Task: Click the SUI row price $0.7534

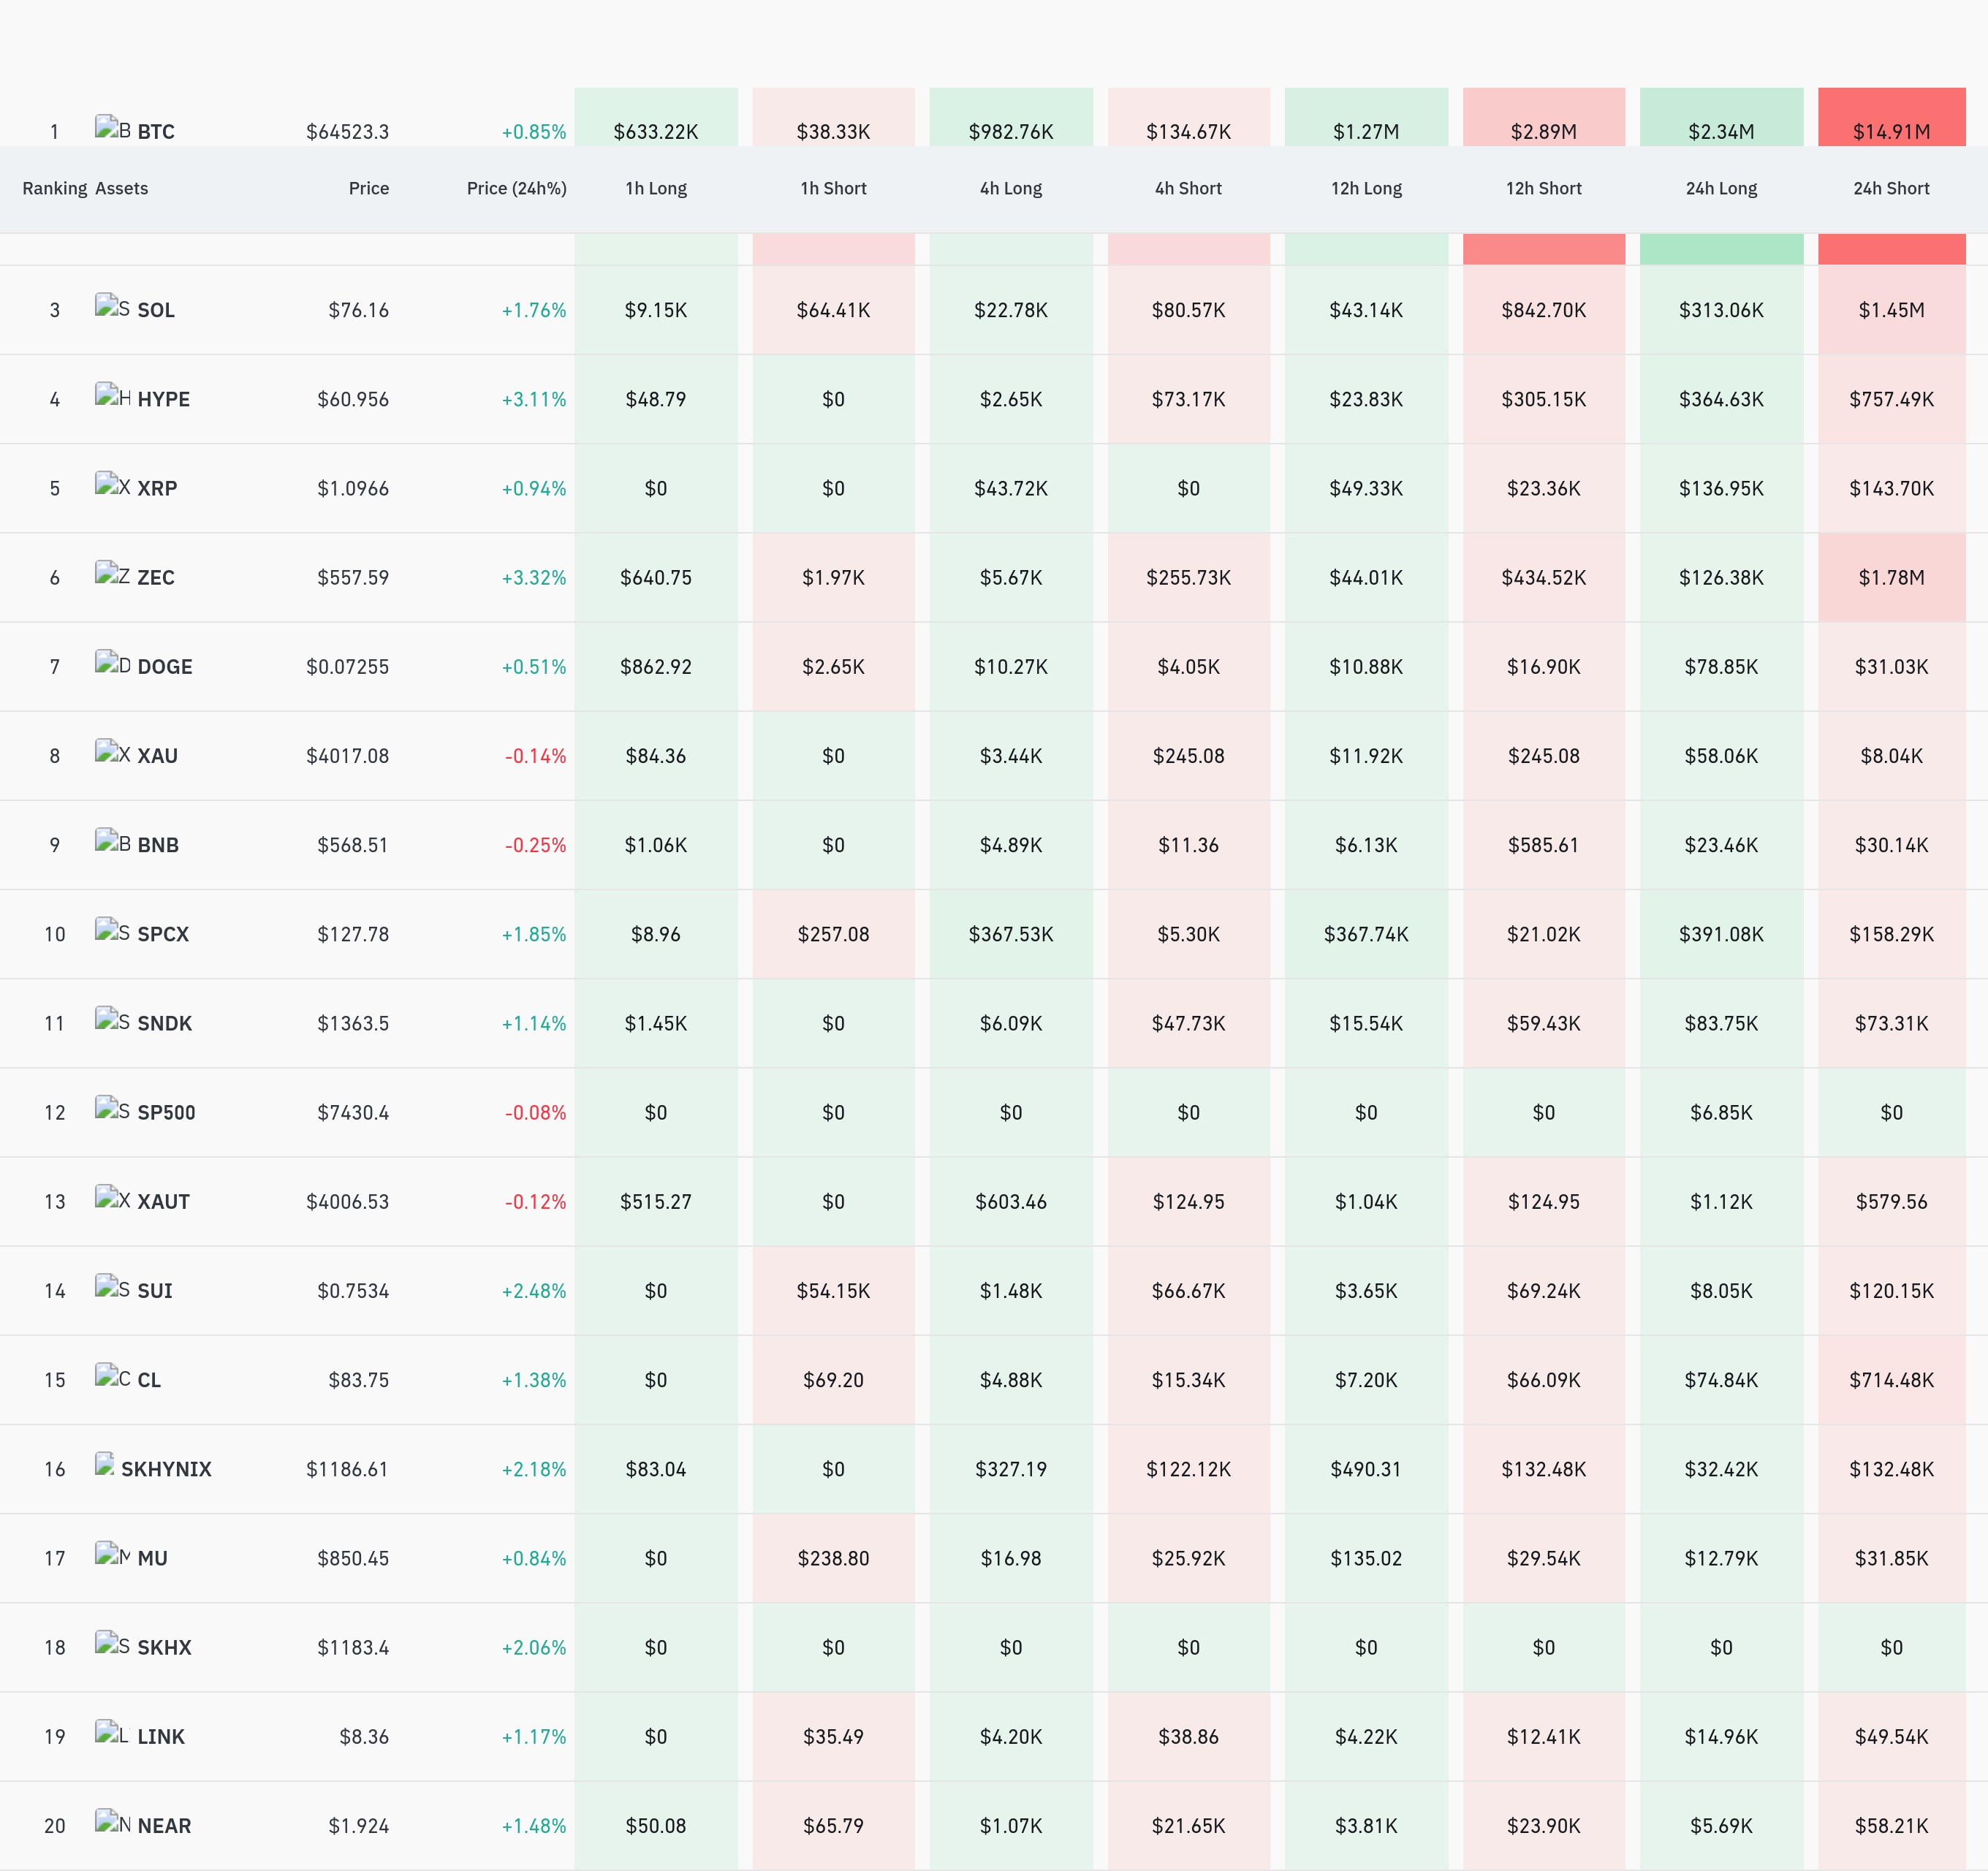Action: coord(353,1290)
